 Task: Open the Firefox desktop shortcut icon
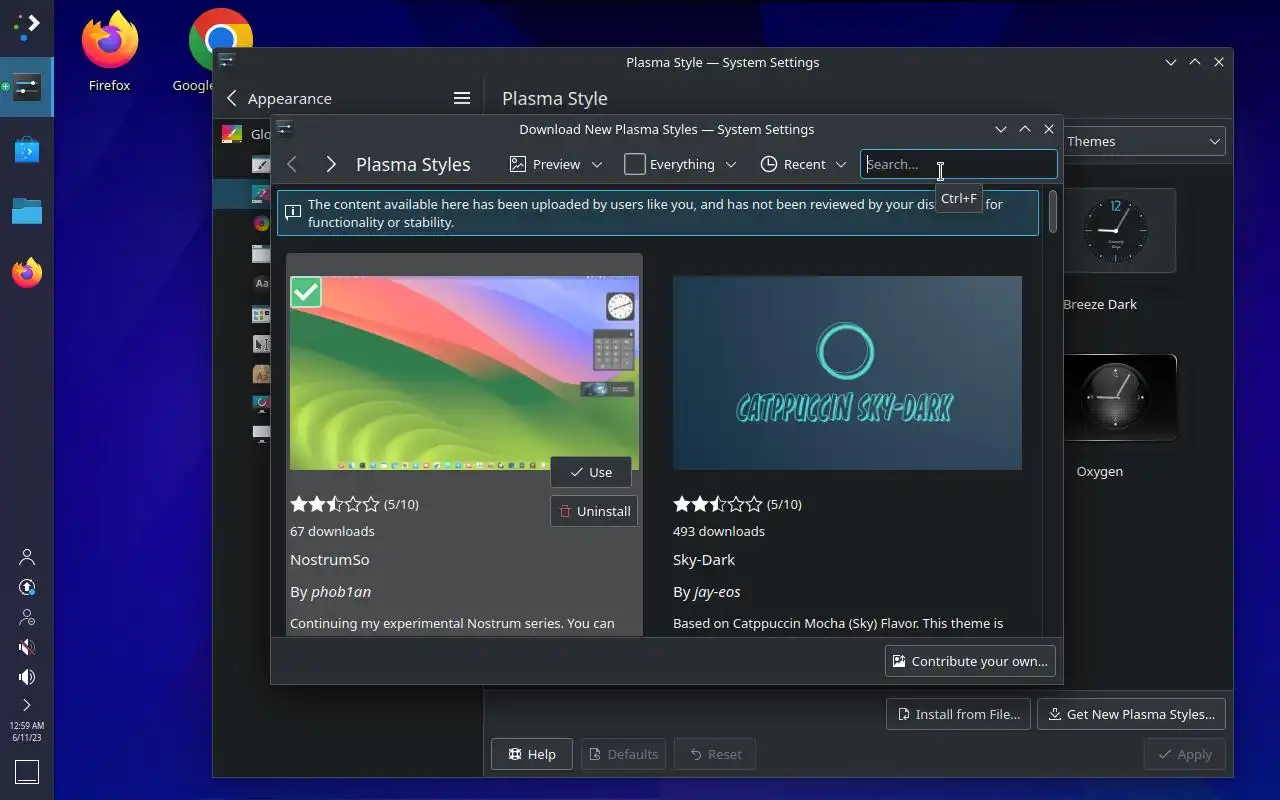tap(109, 50)
